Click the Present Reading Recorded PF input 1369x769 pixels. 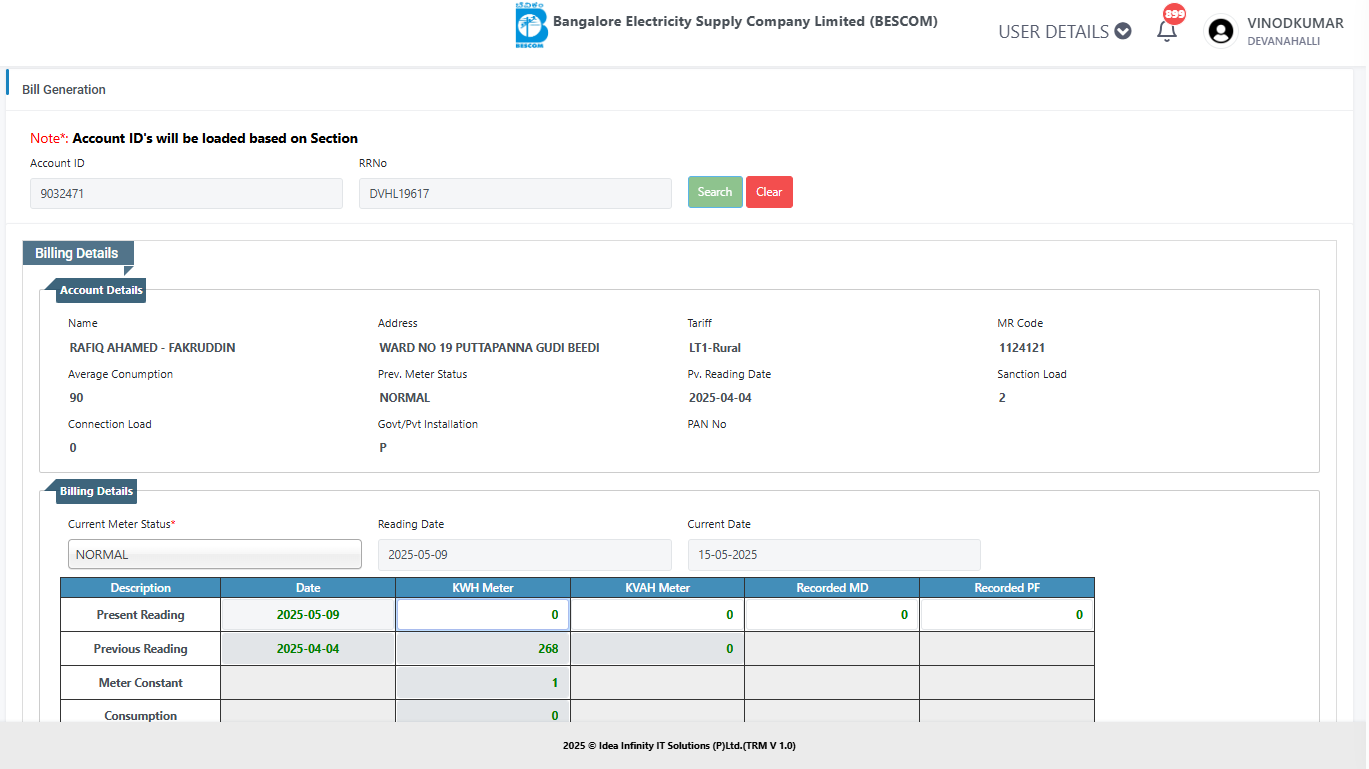point(1007,615)
